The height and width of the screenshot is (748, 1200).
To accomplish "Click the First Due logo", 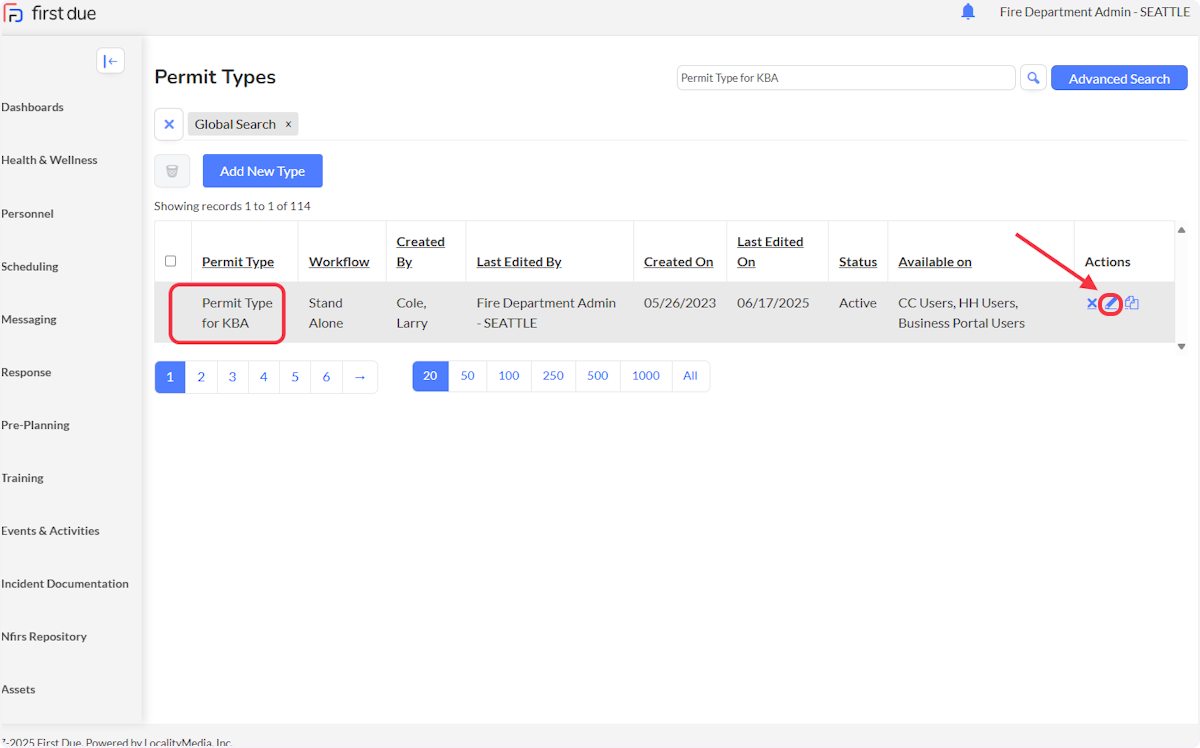I will [50, 14].
